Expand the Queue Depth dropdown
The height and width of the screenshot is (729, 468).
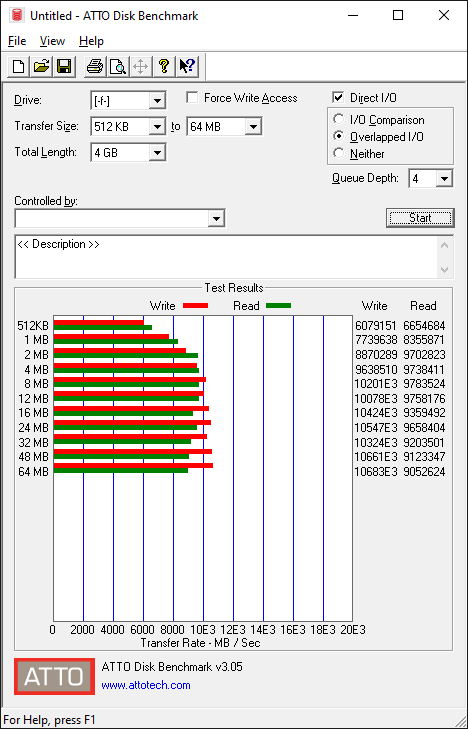point(444,179)
